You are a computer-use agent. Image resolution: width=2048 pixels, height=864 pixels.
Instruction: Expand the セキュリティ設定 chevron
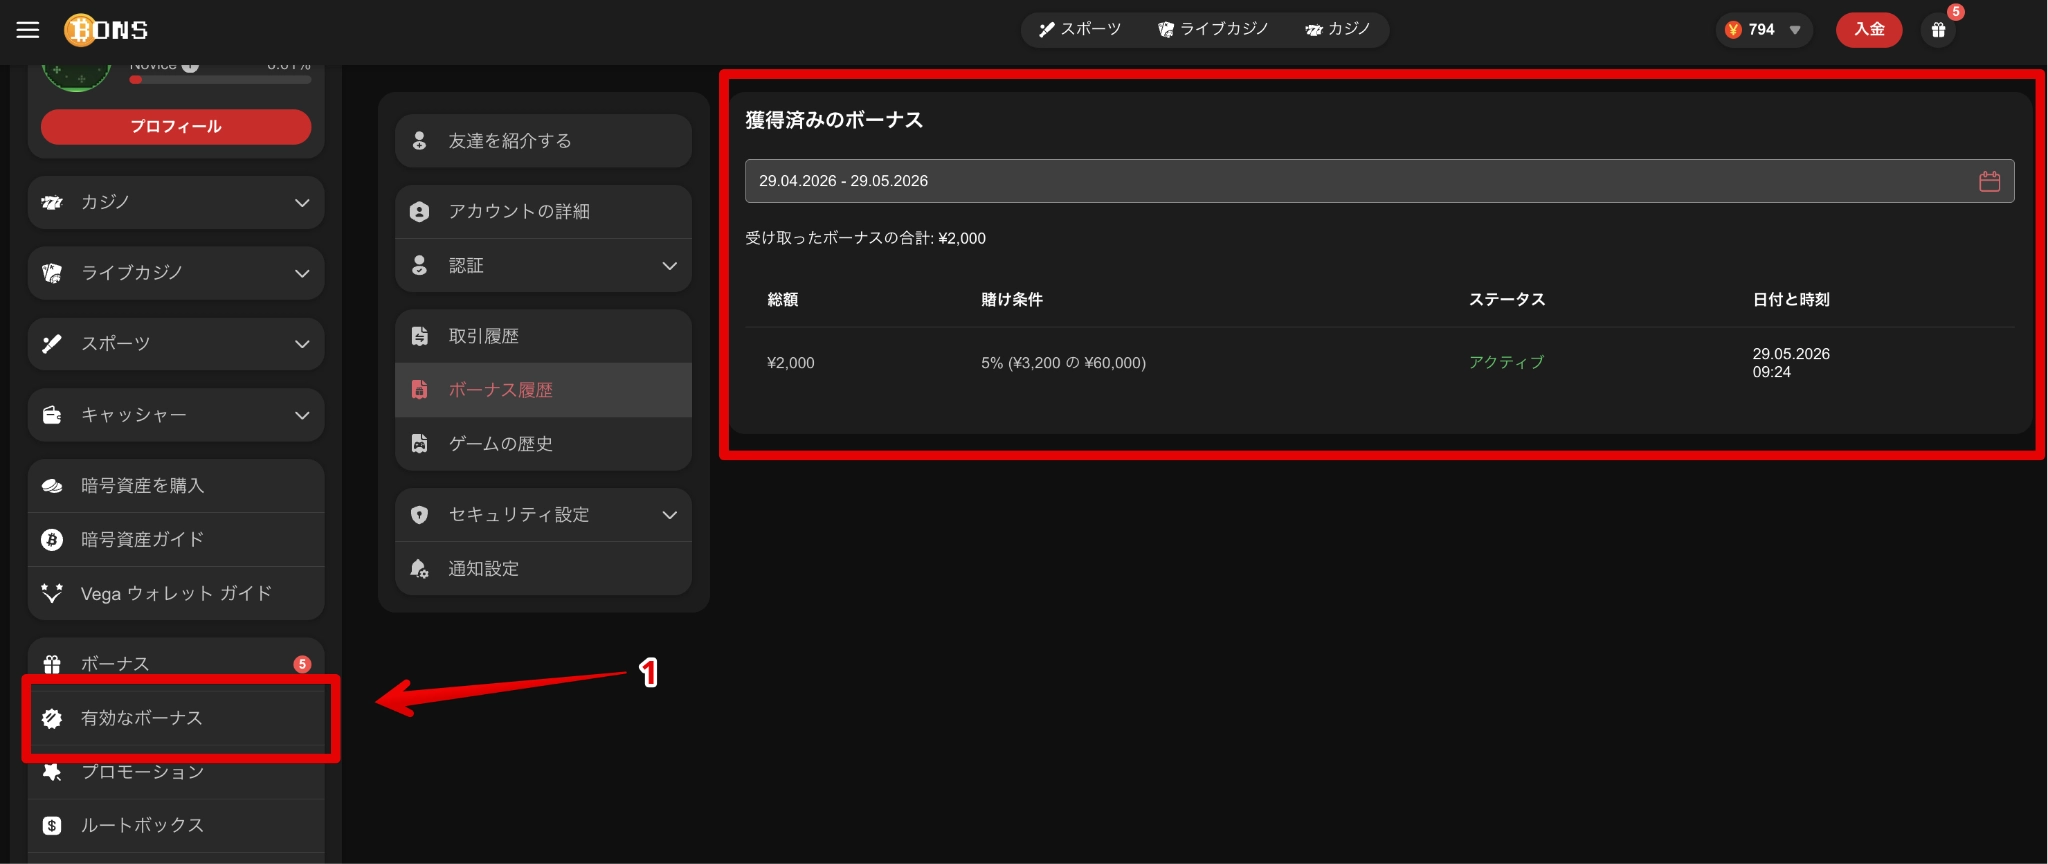[x=669, y=515]
